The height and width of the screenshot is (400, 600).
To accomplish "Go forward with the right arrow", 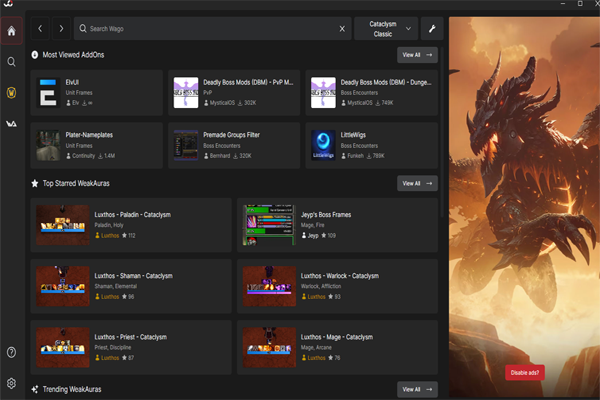I will pyautogui.click(x=61, y=29).
